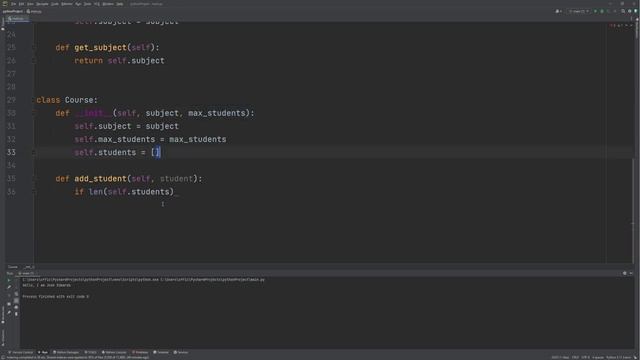Hide the Run panel with minimize icon
Image resolution: width=640 pixels, height=360 pixels.
631,273
